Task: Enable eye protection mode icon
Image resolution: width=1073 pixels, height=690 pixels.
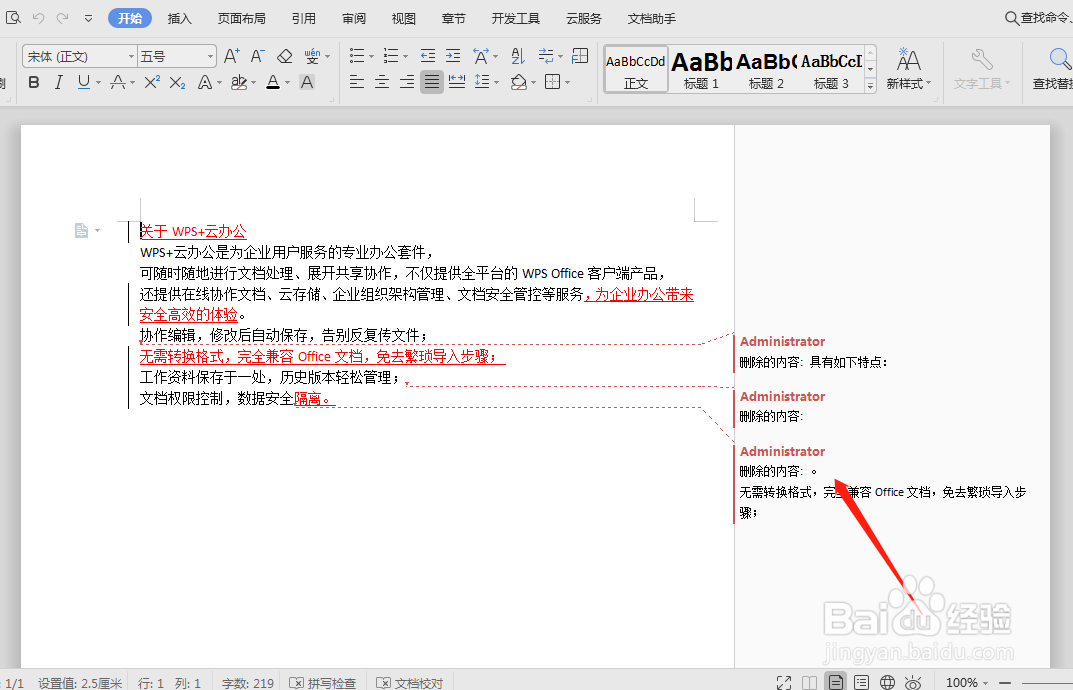Action: [x=913, y=682]
